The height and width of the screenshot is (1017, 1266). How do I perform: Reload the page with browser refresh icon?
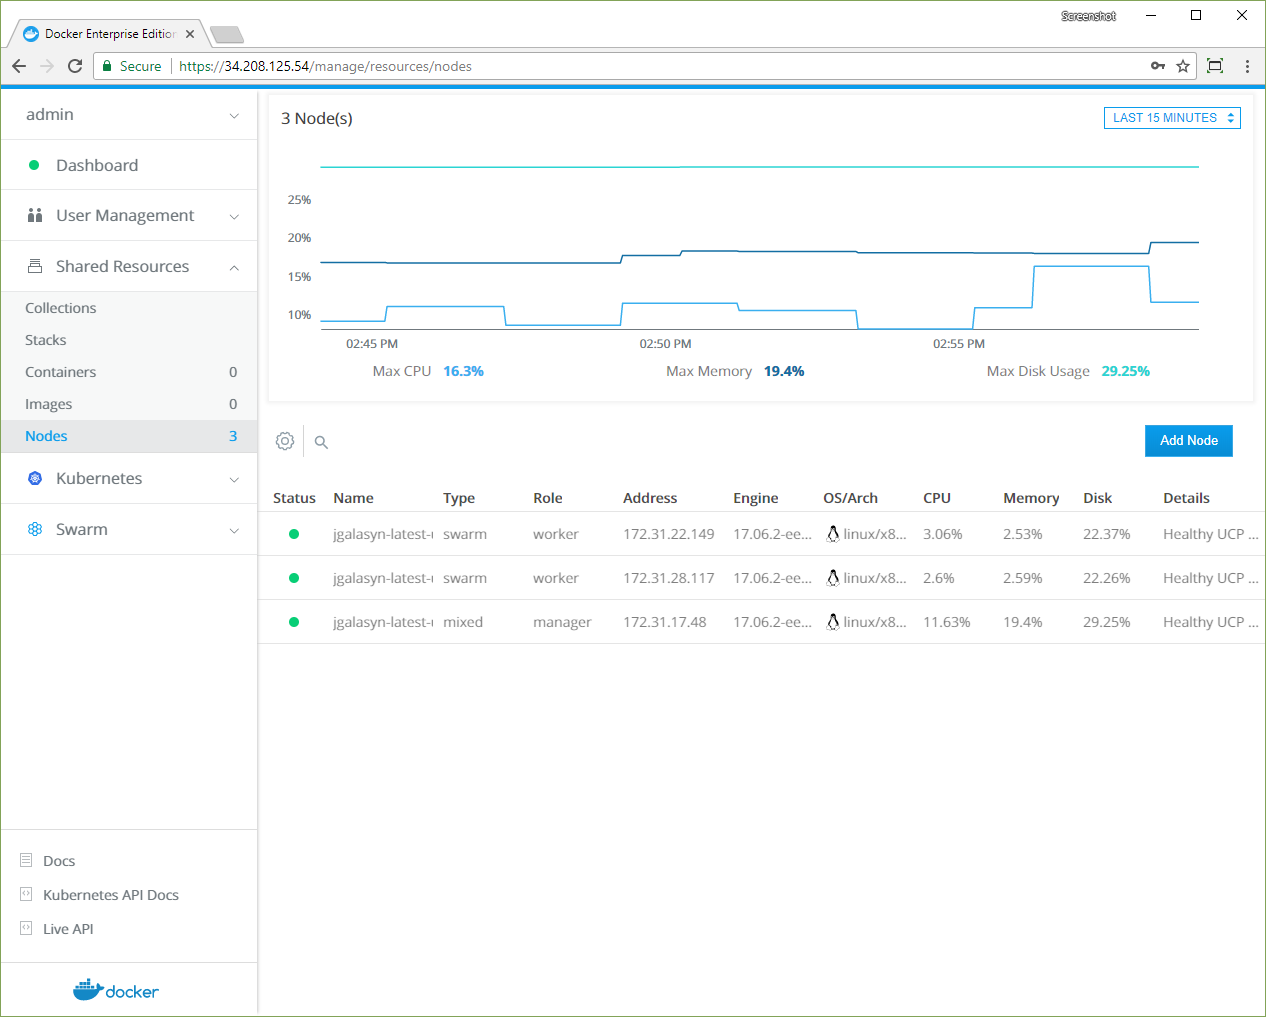tap(75, 66)
